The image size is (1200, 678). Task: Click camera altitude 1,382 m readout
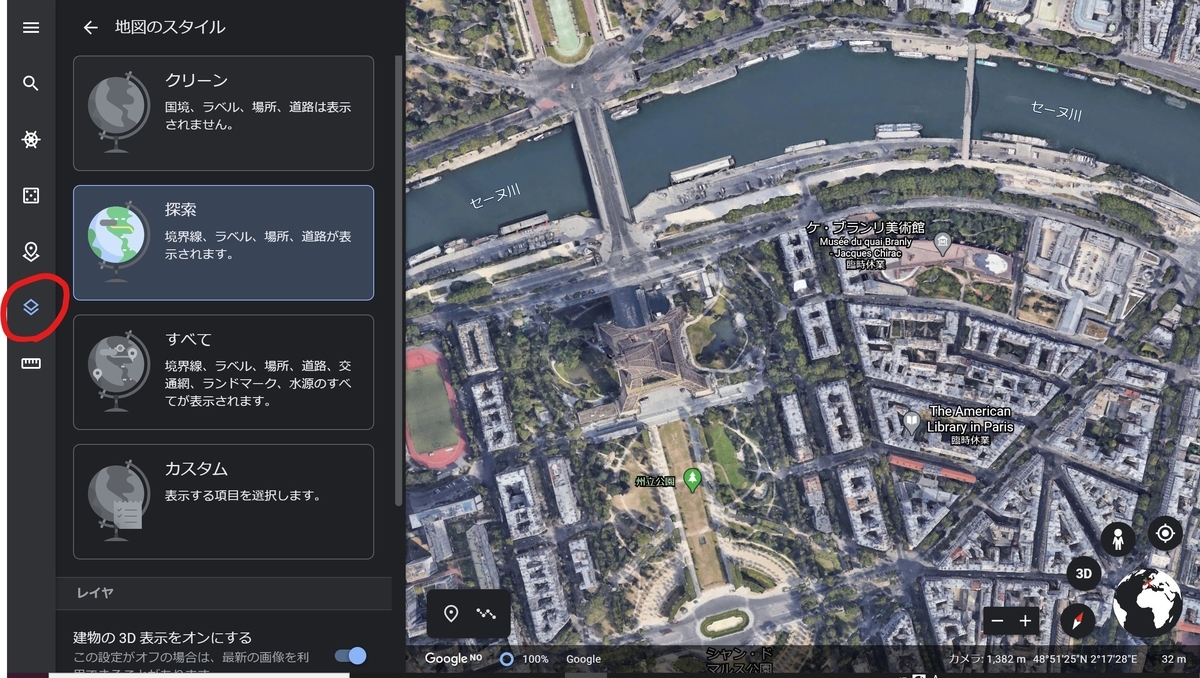pyautogui.click(x=987, y=659)
